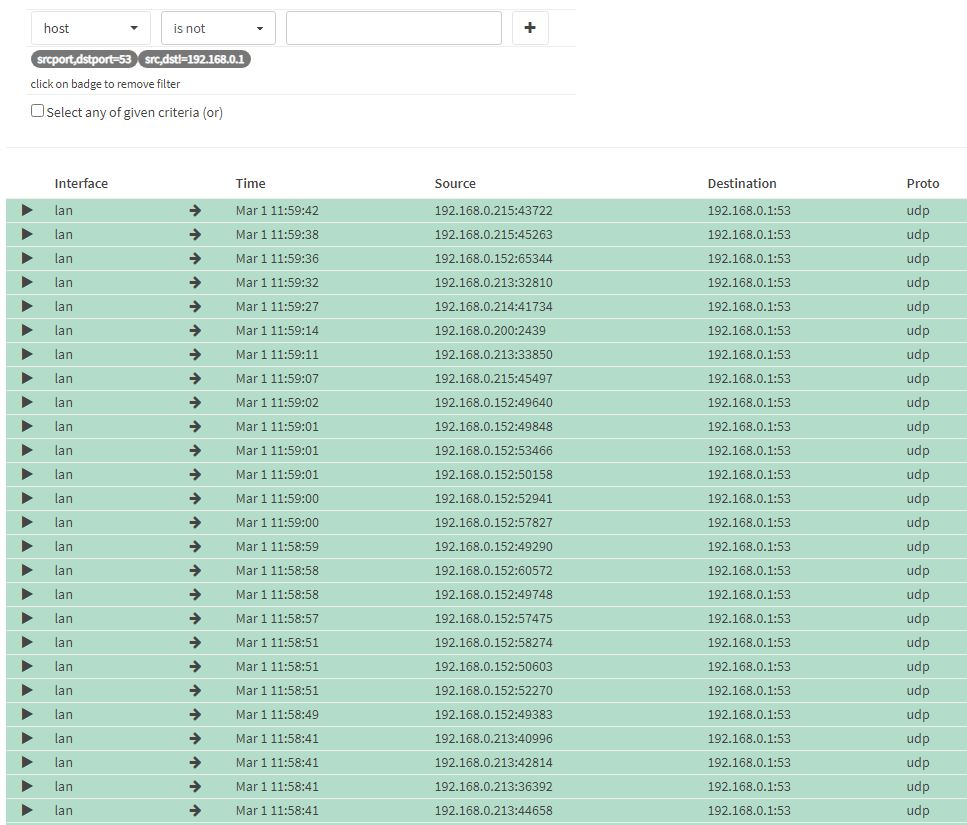Expand the log entry for Mar 1 11:59:42
This screenshot has height=825, width=967.
pyautogui.click(x=27, y=210)
